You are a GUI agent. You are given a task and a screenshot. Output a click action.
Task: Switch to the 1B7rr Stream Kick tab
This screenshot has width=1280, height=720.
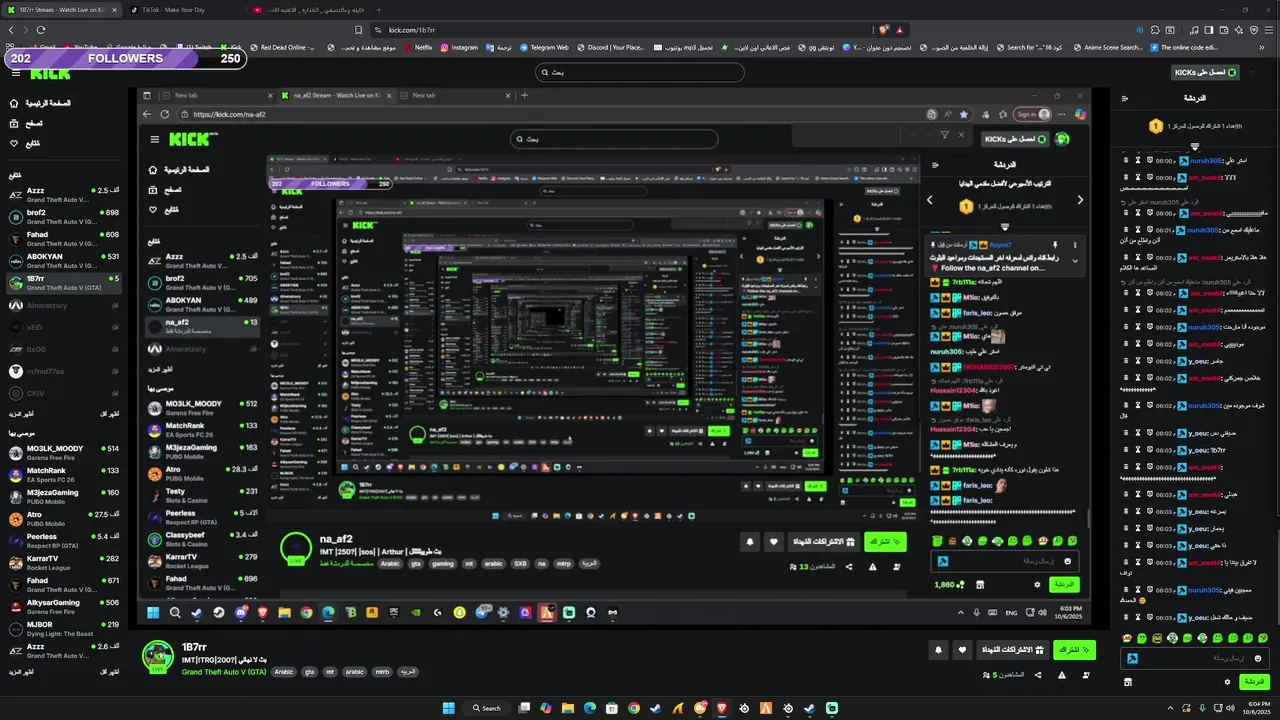tap(61, 10)
